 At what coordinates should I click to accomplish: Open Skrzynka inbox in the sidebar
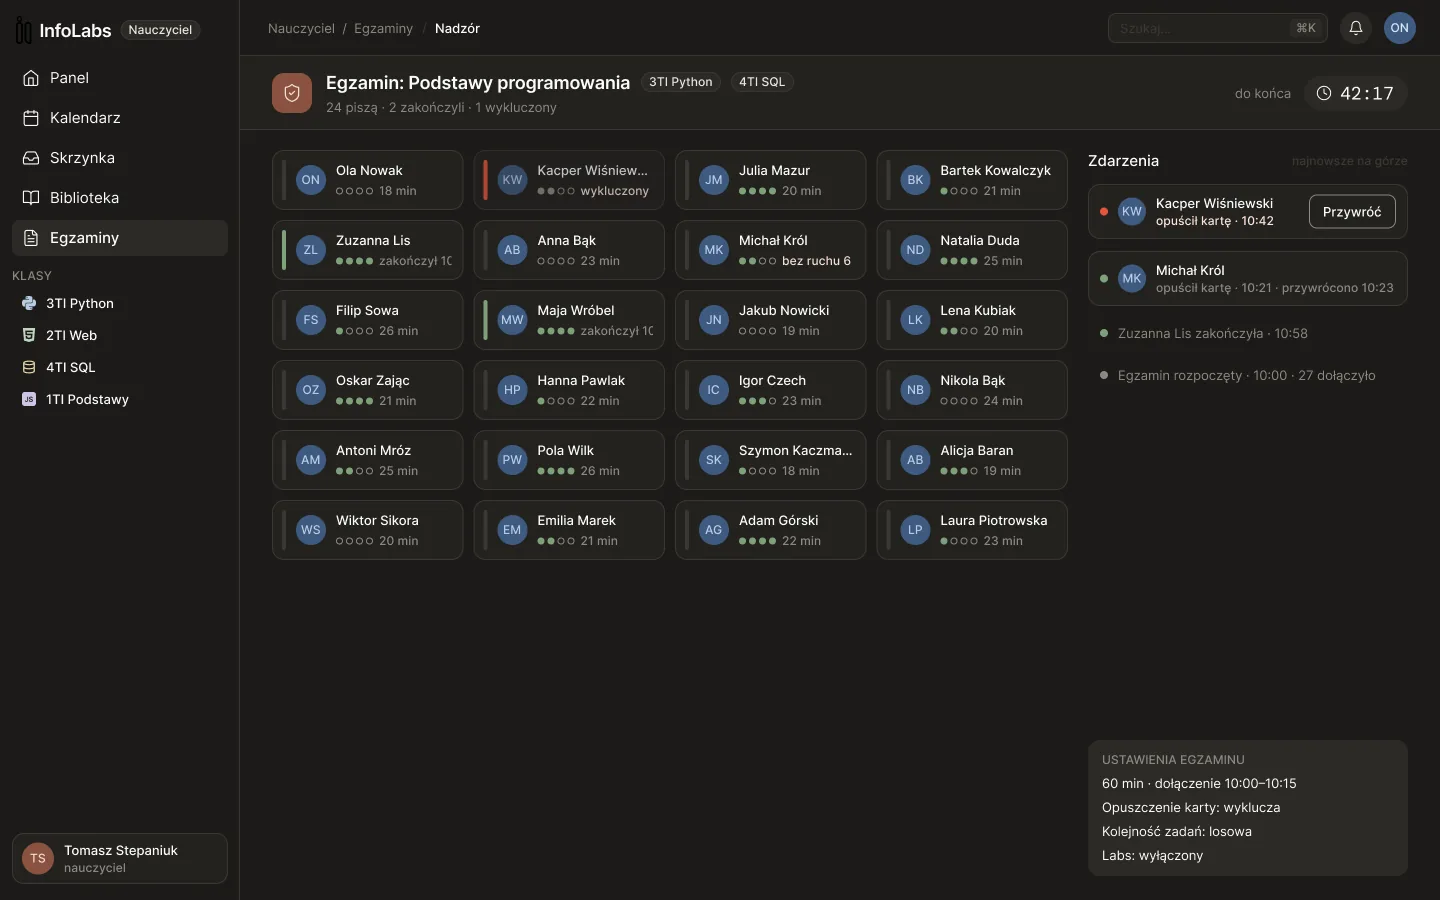tap(120, 158)
